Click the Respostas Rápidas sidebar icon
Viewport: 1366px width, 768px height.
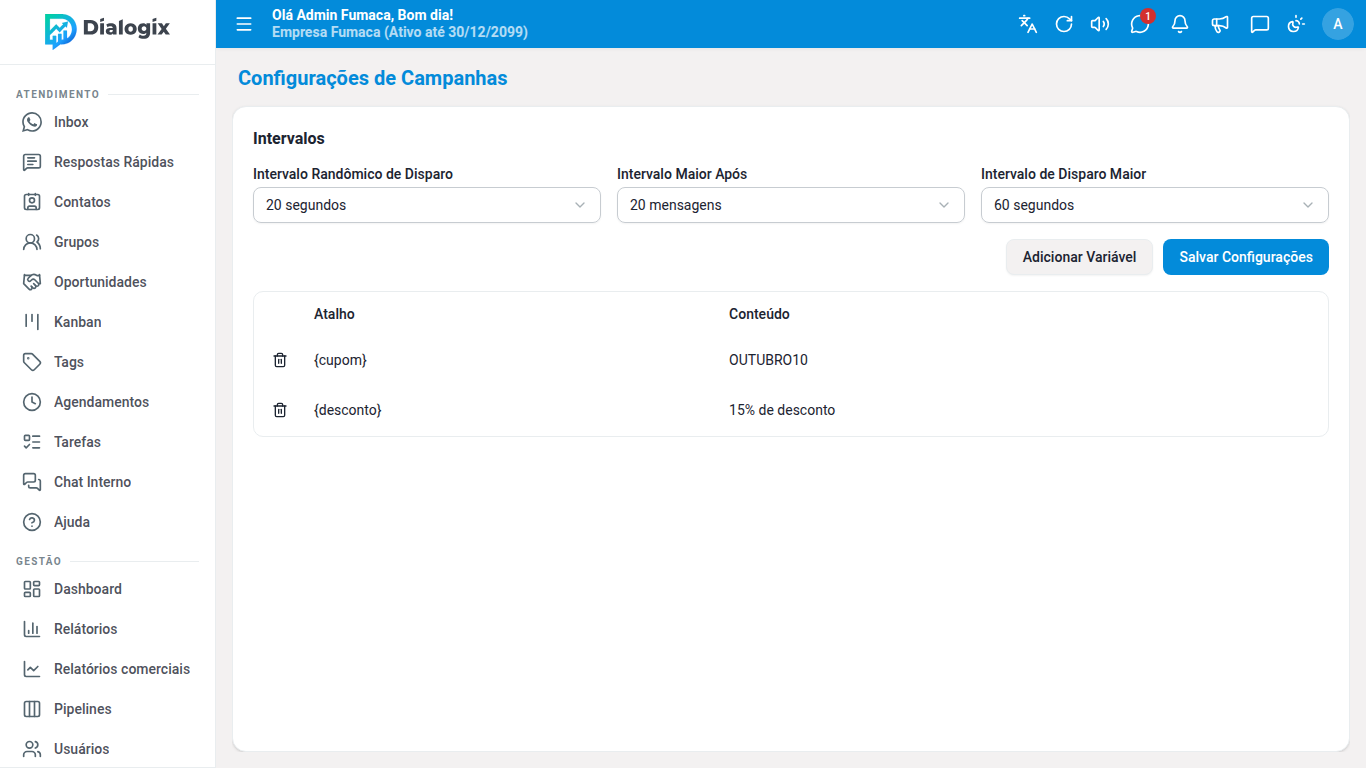[x=32, y=162]
